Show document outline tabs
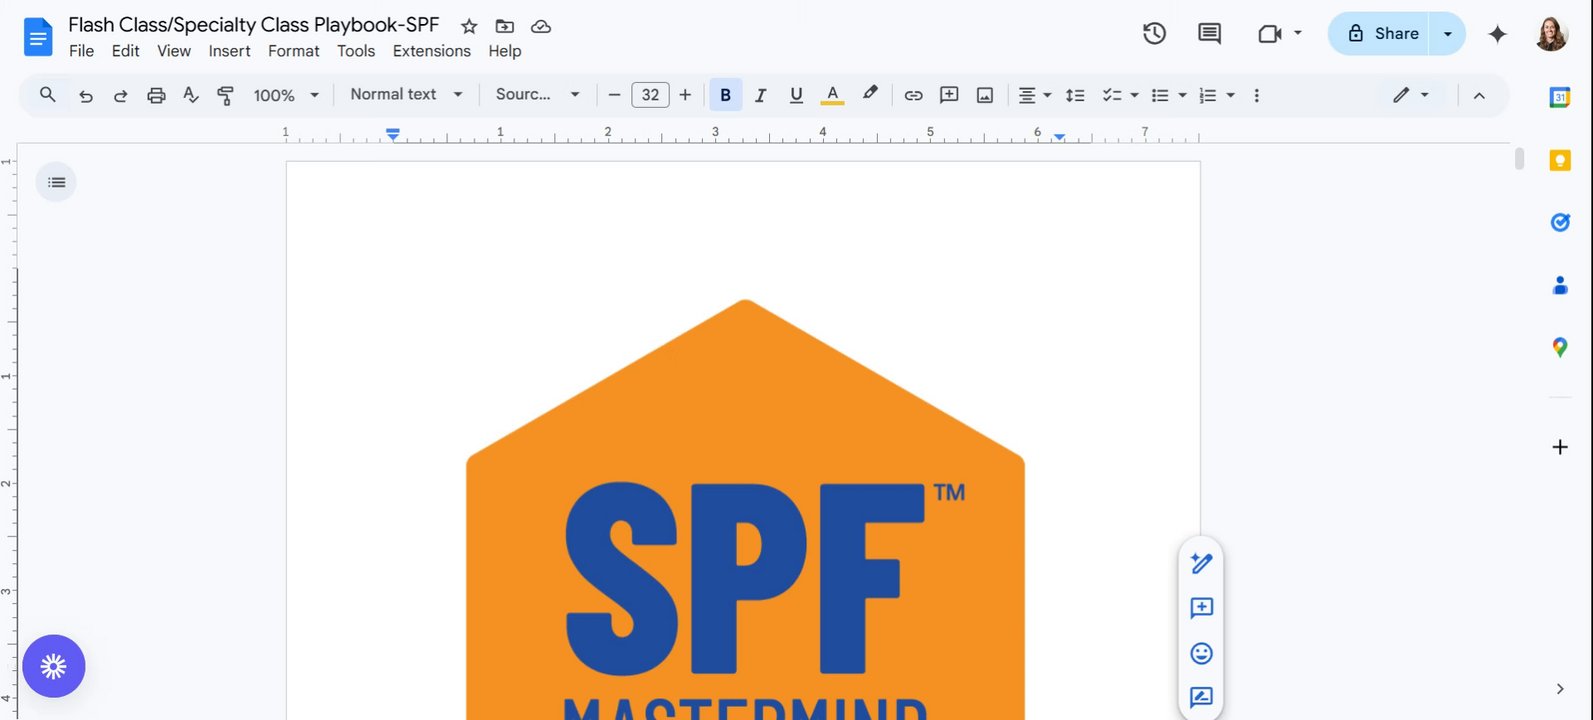This screenshot has height=720, width=1593. pos(56,182)
